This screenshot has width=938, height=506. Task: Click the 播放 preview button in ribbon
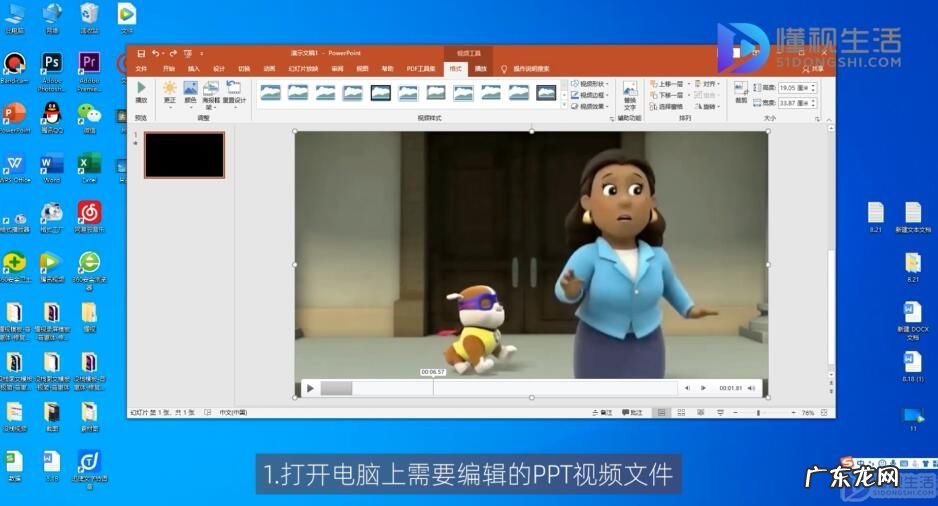pos(141,93)
